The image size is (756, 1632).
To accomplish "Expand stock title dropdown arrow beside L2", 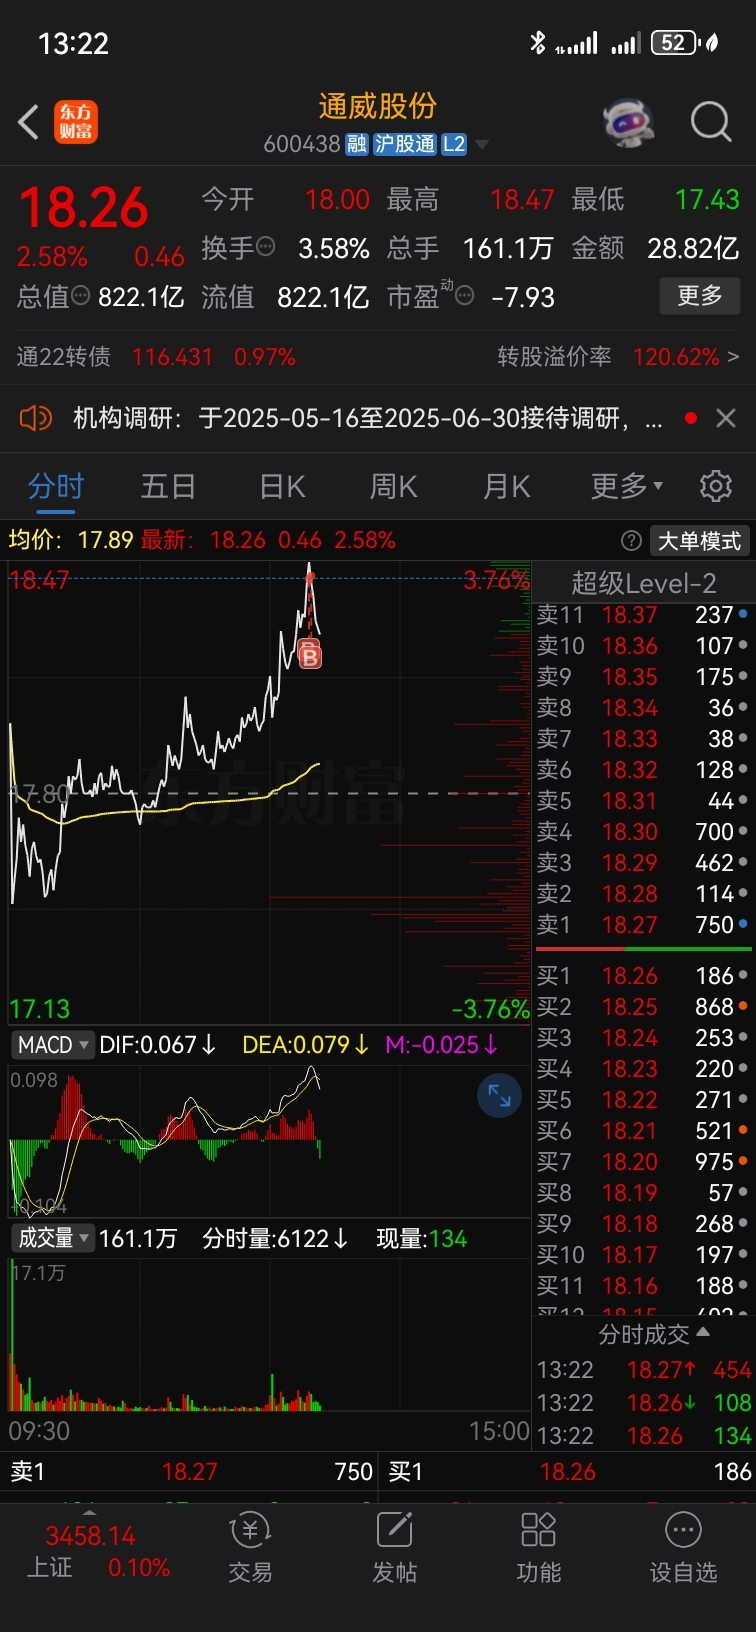I will tap(482, 145).
